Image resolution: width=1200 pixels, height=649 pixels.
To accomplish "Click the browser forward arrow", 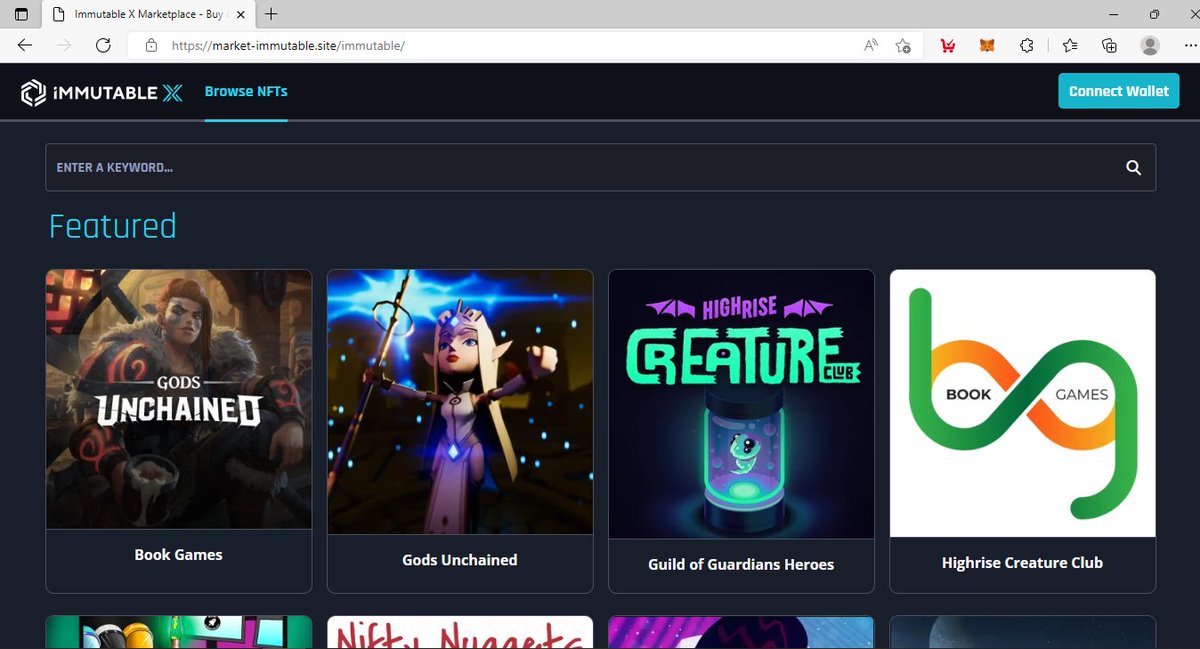I will (64, 45).
